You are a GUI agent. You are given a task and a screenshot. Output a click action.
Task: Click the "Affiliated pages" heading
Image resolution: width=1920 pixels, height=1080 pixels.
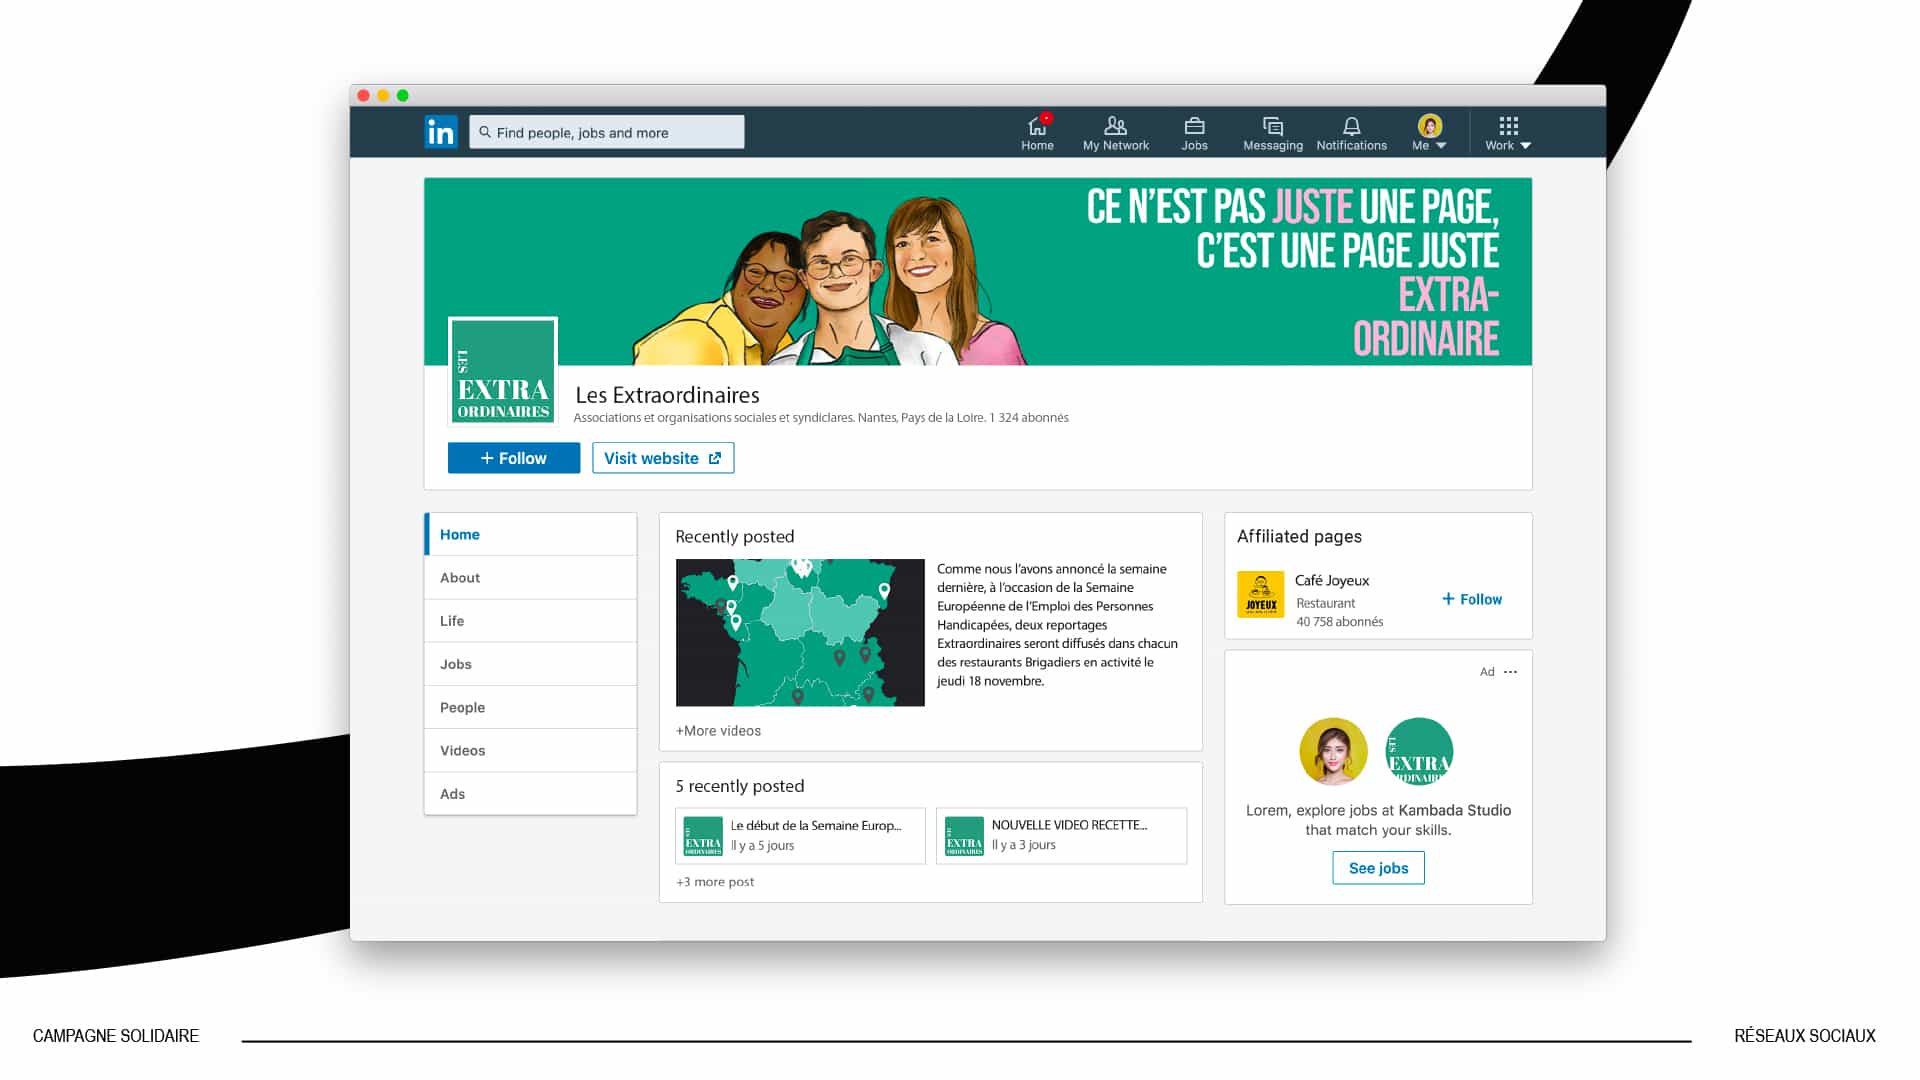(1299, 537)
